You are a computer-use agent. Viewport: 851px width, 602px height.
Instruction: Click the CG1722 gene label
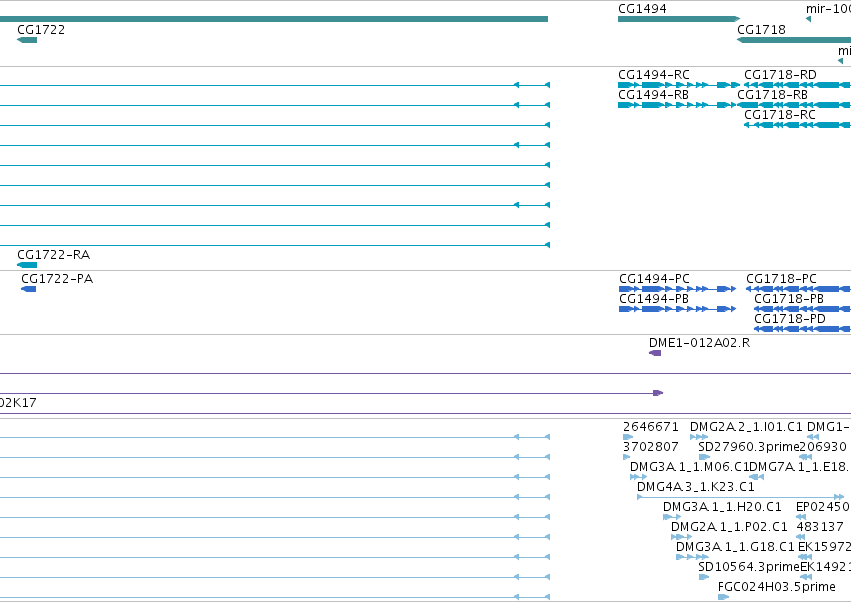41,30
